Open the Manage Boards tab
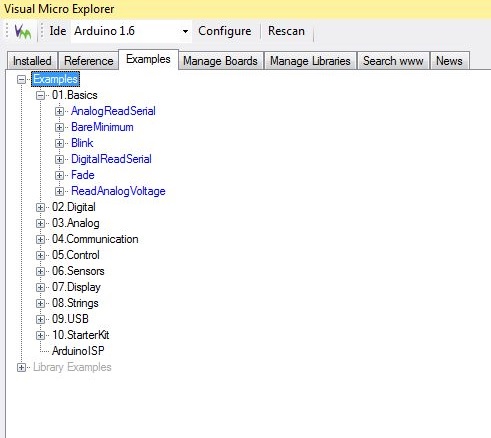The image size is (491, 438). (220, 61)
